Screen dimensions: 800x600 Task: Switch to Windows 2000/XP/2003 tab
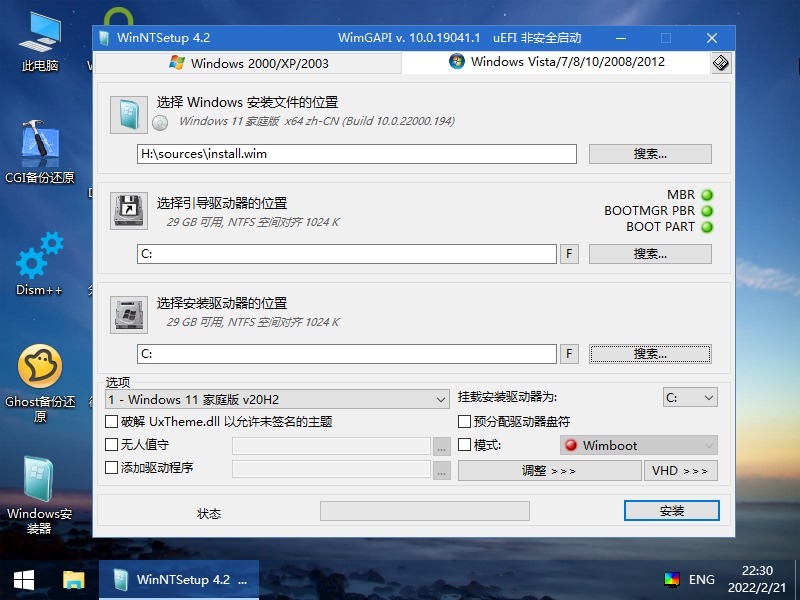coord(248,63)
